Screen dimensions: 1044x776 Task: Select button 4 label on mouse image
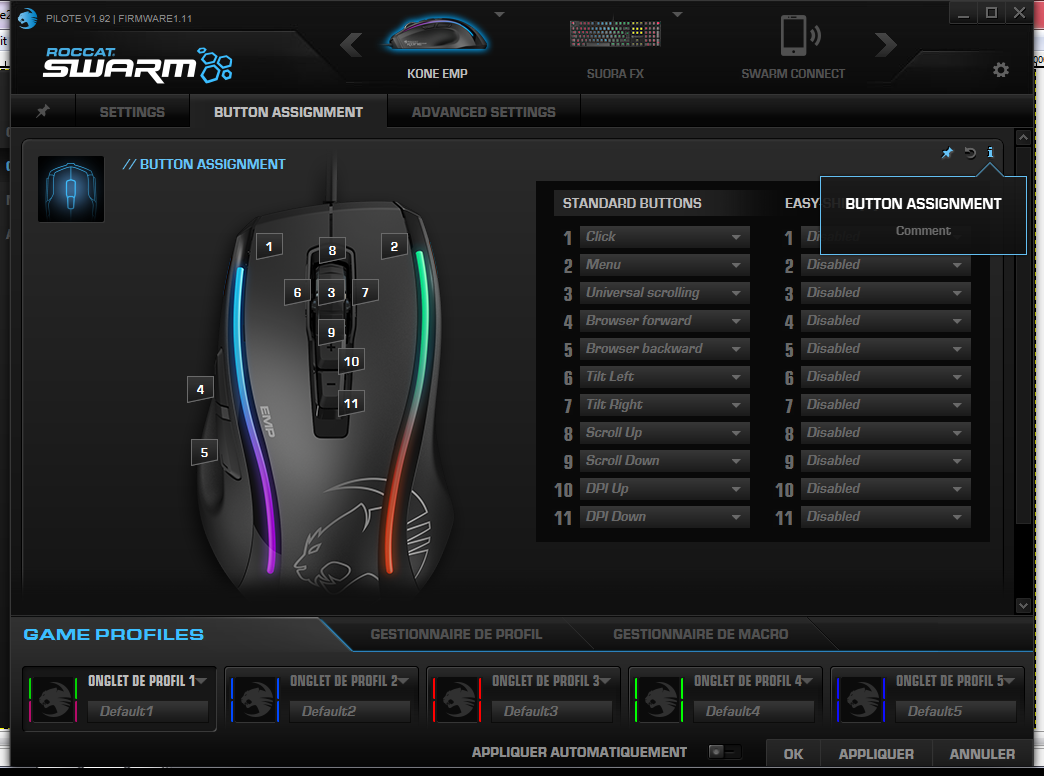[201, 389]
